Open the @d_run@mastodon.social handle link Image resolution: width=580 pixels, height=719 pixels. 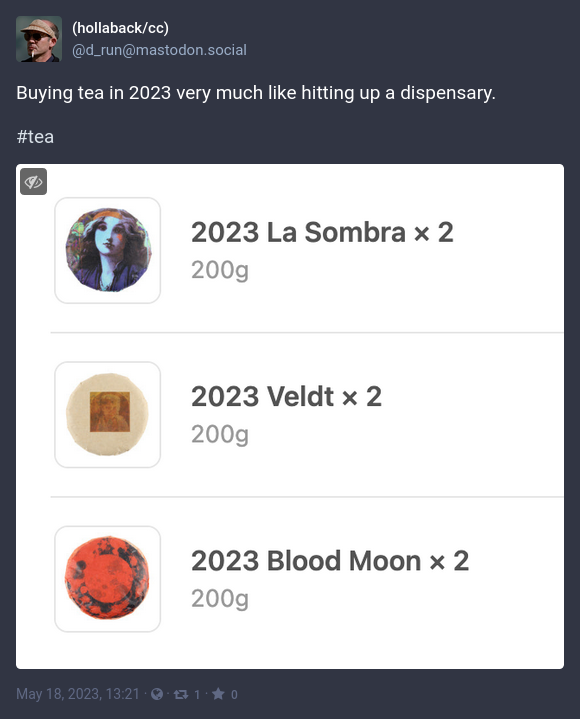click(159, 50)
